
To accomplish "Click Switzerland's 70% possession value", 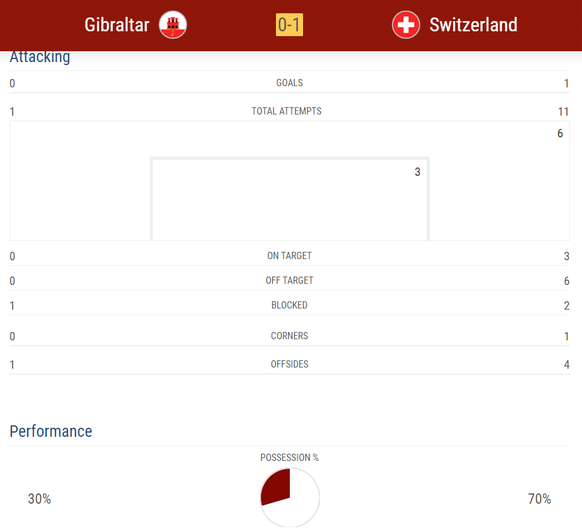I will coord(539,499).
